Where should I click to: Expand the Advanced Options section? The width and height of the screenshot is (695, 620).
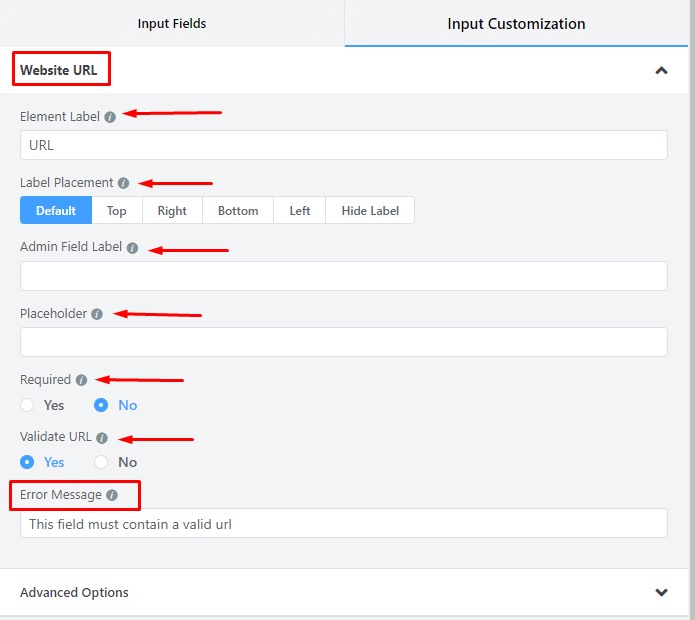click(x=660, y=592)
